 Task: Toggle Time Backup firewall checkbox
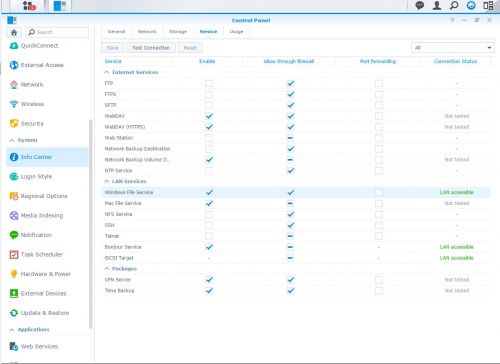[290, 291]
